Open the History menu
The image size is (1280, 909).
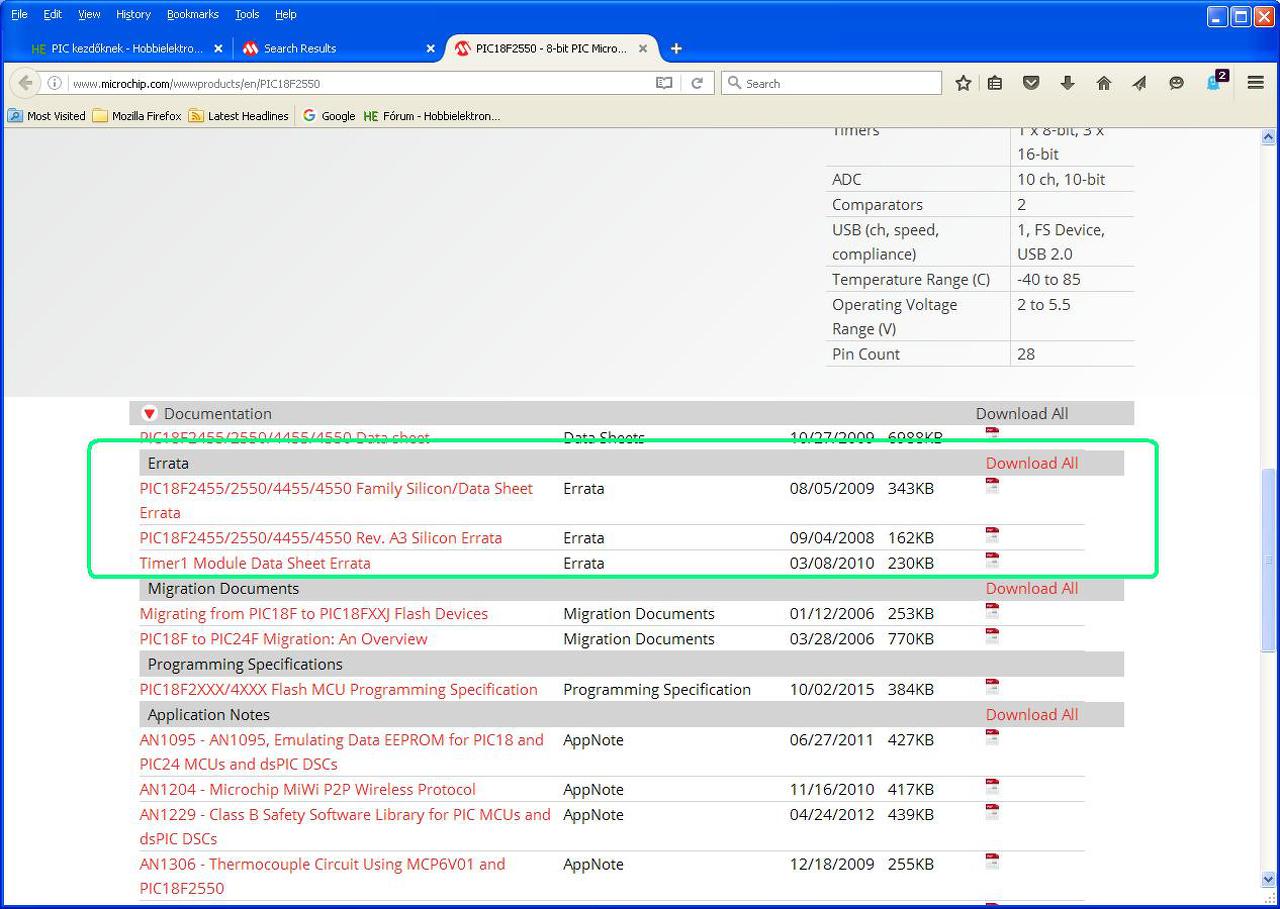133,14
